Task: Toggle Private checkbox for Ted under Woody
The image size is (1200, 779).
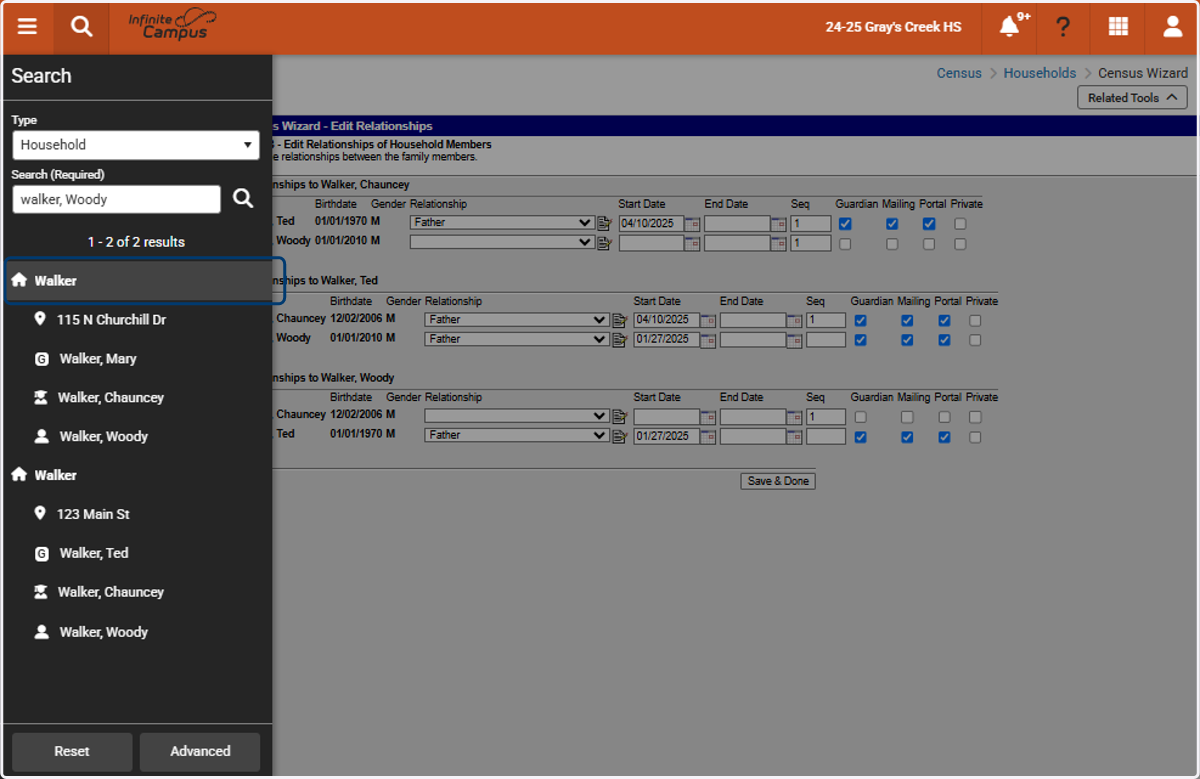Action: 975,437
